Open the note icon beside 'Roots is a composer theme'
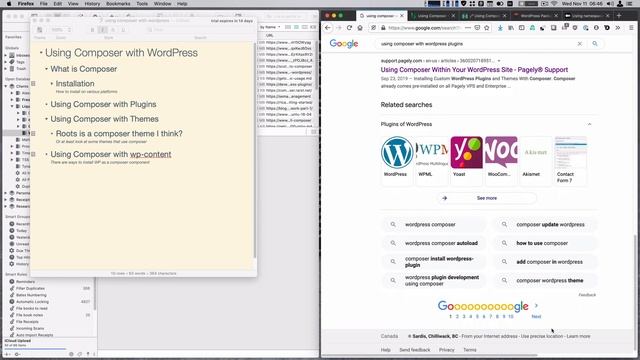The width and height of the screenshot is (640, 360). click(x=33, y=133)
